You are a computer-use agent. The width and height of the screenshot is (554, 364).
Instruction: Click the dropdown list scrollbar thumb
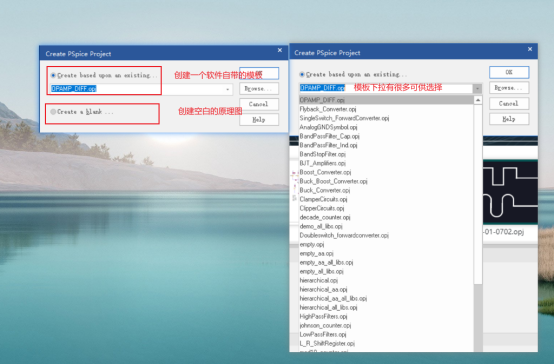pos(478,194)
